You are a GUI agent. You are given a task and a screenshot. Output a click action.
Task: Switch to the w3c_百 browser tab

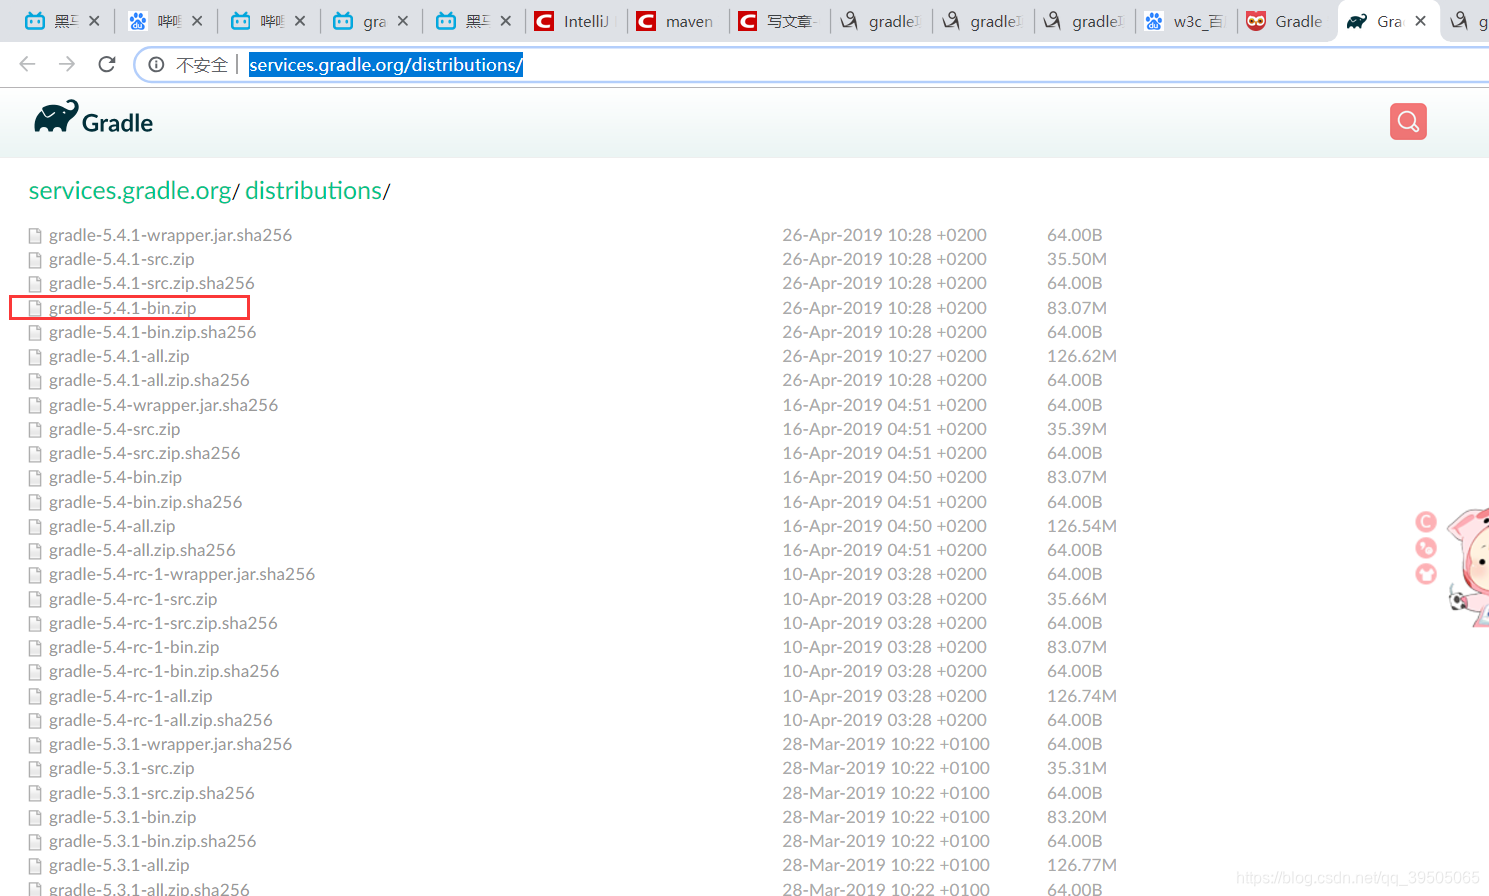[1186, 21]
